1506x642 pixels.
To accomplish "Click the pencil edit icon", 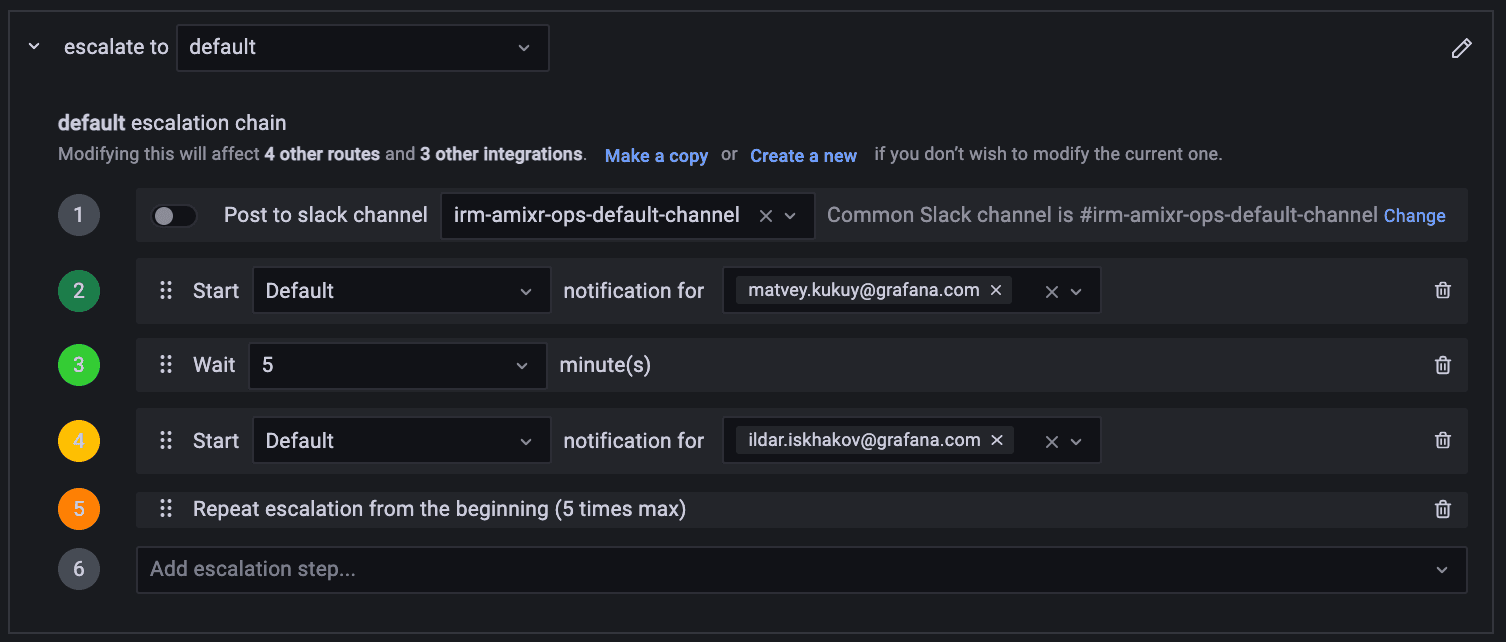I will click(x=1461, y=48).
